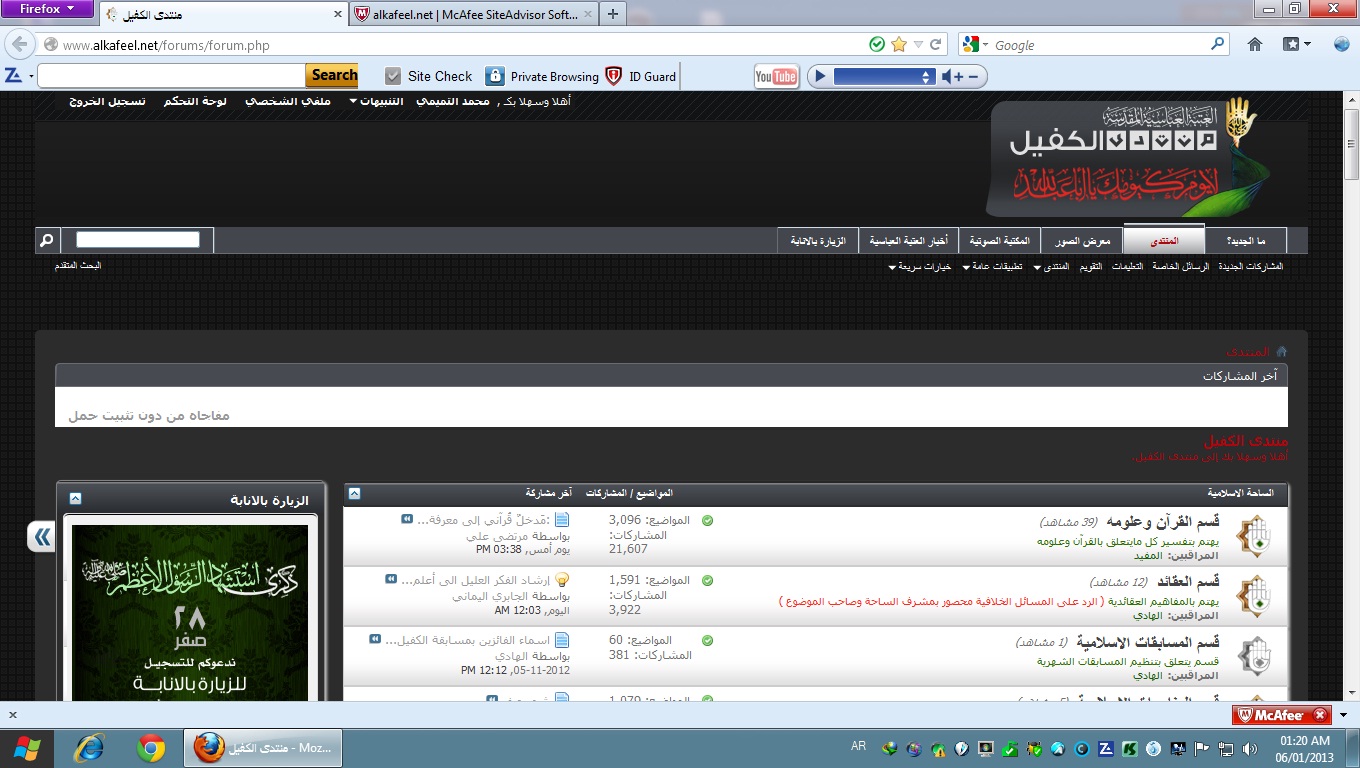The width and height of the screenshot is (1360, 768).
Task: Go to last post in العقائد row
Action: click(x=391, y=579)
